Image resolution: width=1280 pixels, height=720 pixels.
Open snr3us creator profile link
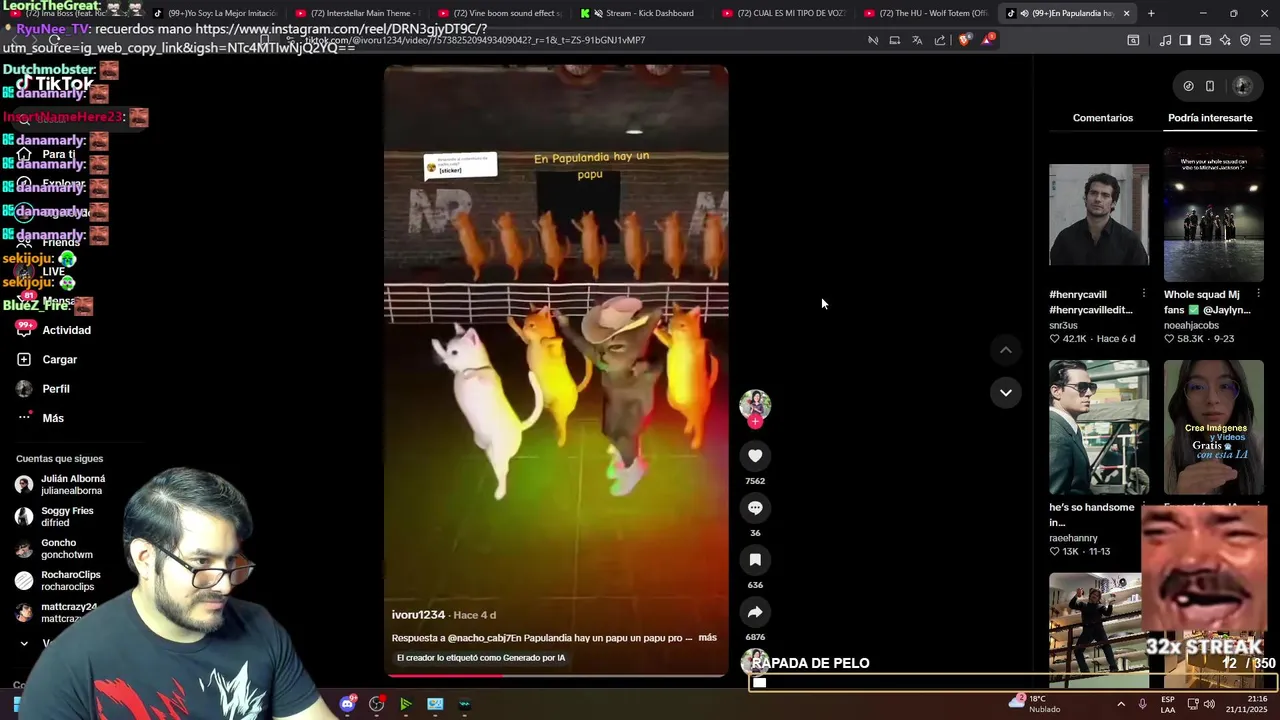pos(1063,325)
